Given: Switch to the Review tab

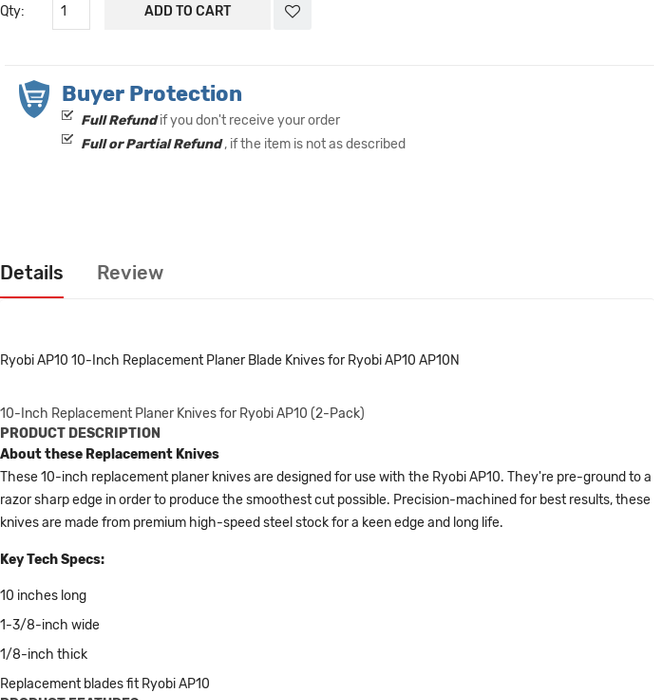Looking at the screenshot, I should click(130, 273).
